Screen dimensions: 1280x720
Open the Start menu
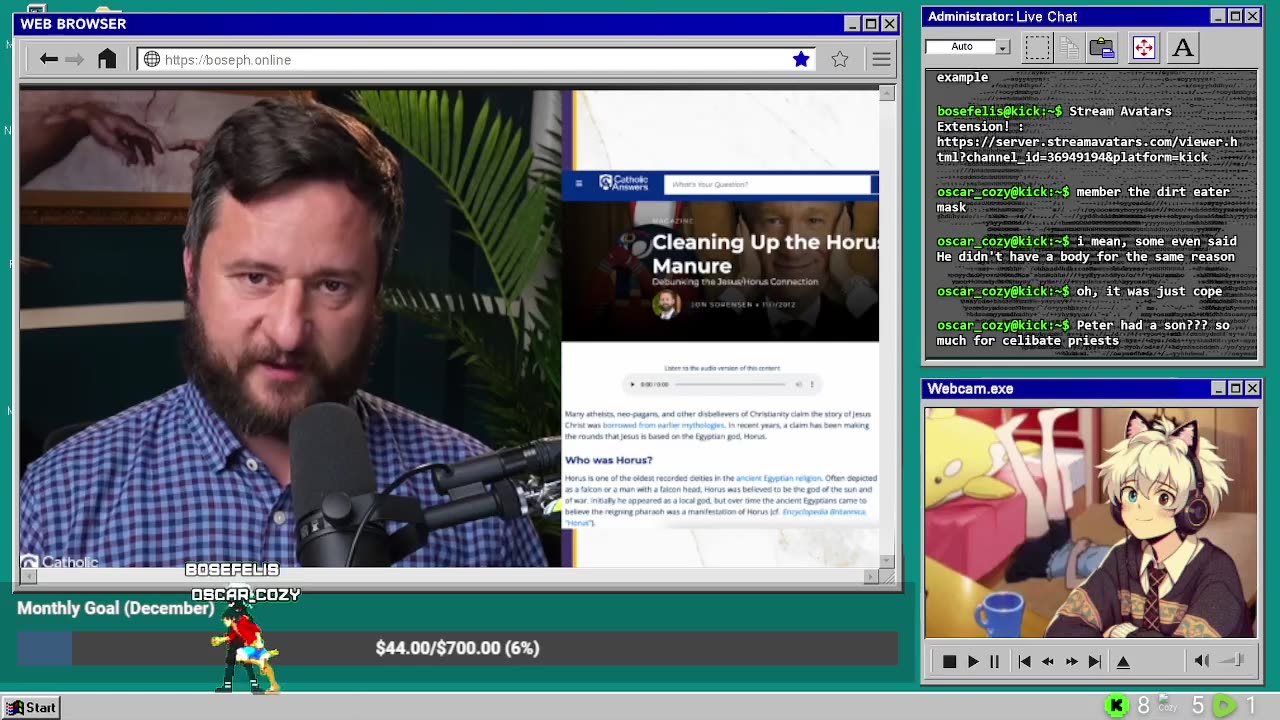click(31, 707)
